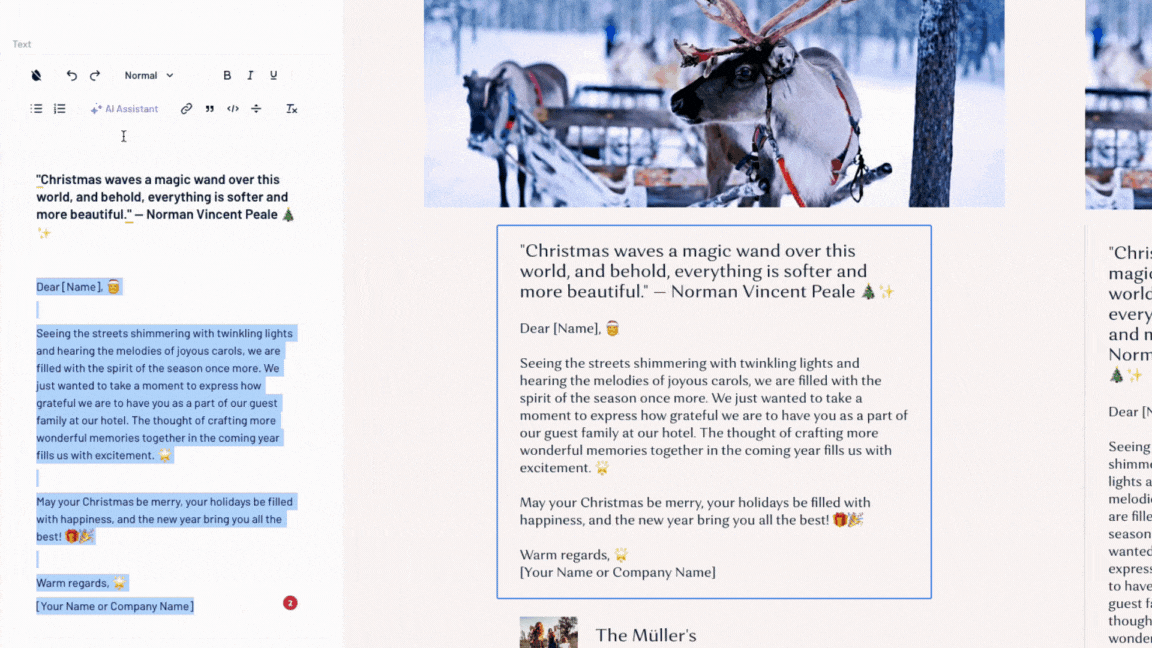Click The Müller's family thumbnail photo
Screen dimensions: 1152x648
pos(549,632)
